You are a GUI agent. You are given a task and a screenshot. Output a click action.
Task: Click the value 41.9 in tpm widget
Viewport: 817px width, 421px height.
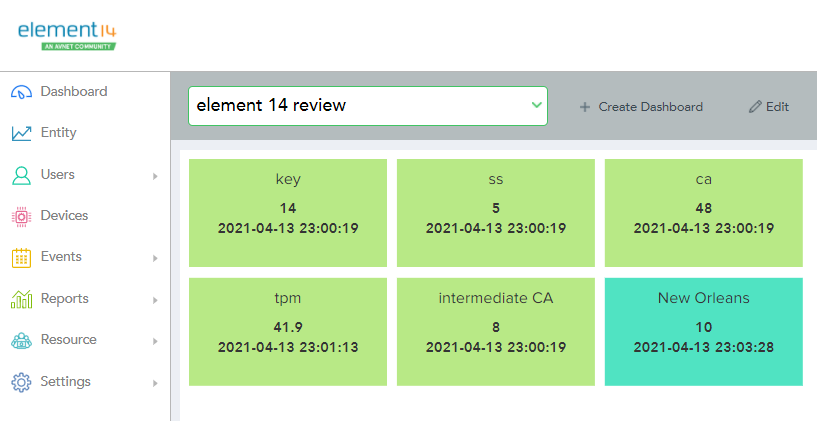pyautogui.click(x=288, y=327)
